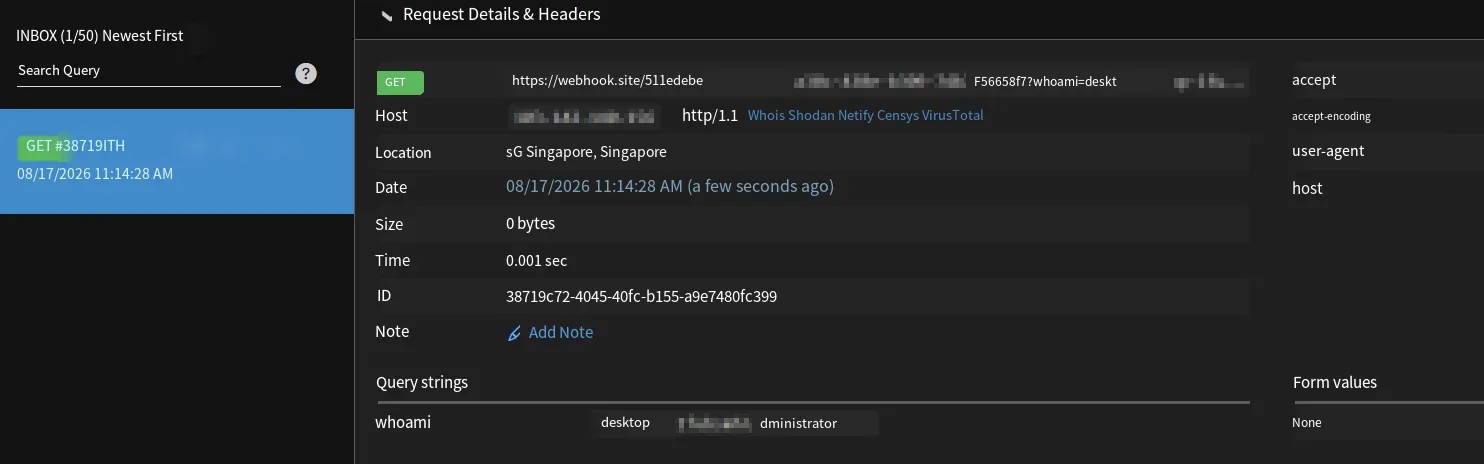Open the search help question mark icon
The width and height of the screenshot is (1484, 464).
click(x=306, y=73)
